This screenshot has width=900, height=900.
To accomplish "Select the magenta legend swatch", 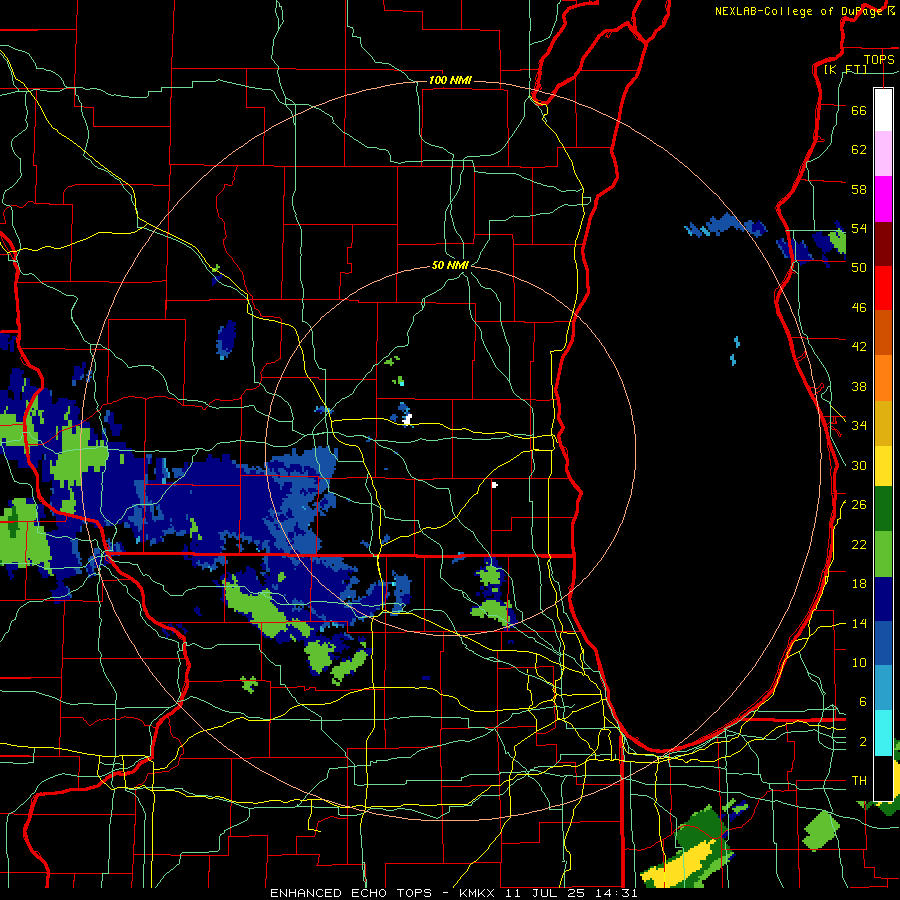I will click(883, 199).
